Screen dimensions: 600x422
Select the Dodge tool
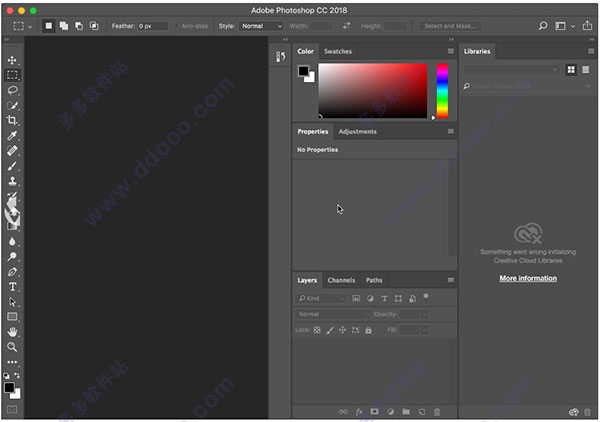point(12,256)
